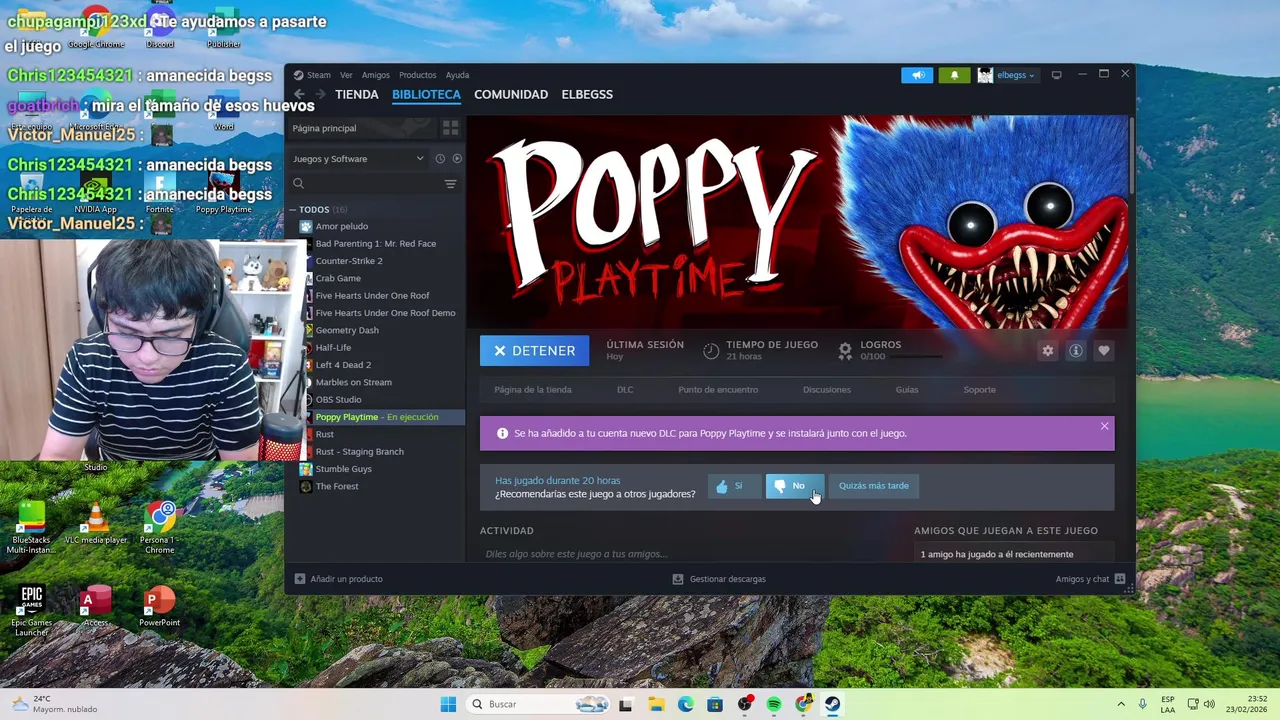This screenshot has height=720, width=1280.
Task: Open the Guías link
Action: pyautogui.click(x=907, y=390)
